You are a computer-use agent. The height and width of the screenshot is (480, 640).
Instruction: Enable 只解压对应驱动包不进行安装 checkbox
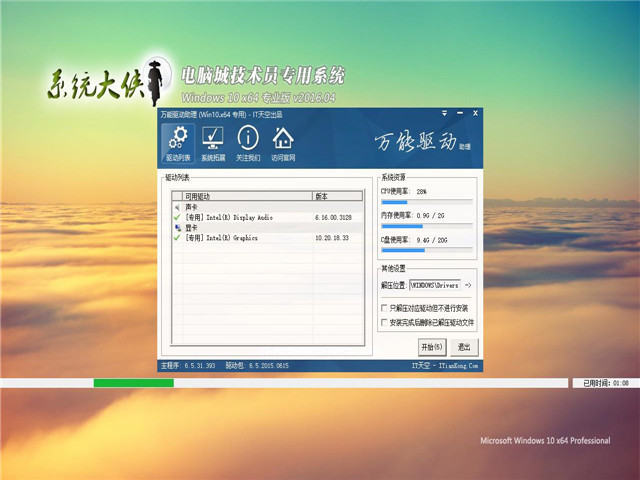pos(385,308)
